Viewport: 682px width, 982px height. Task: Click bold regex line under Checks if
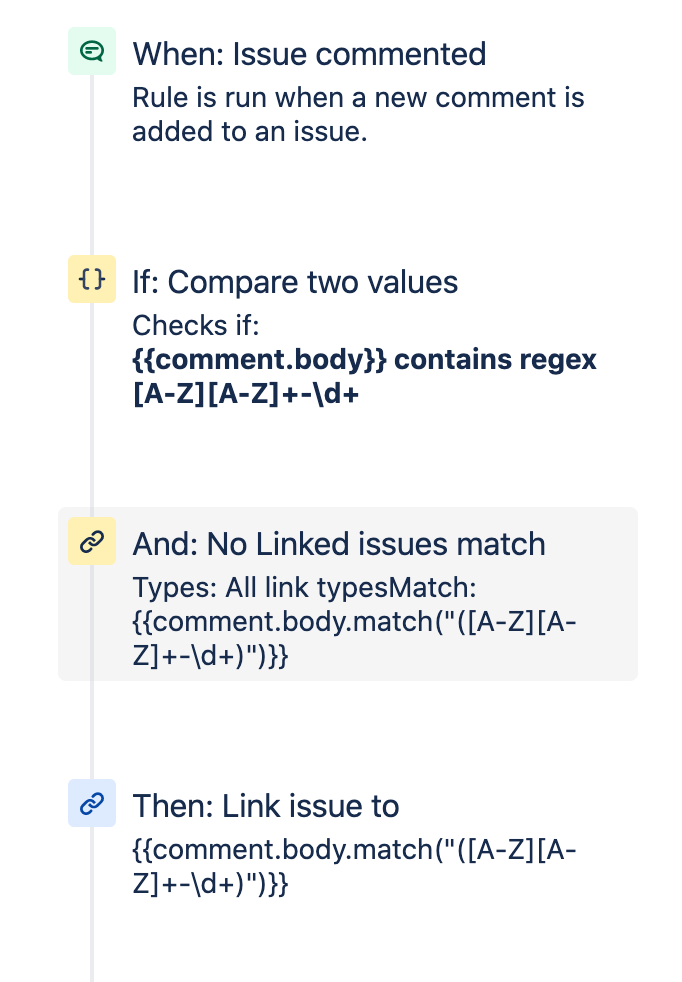(x=245, y=394)
